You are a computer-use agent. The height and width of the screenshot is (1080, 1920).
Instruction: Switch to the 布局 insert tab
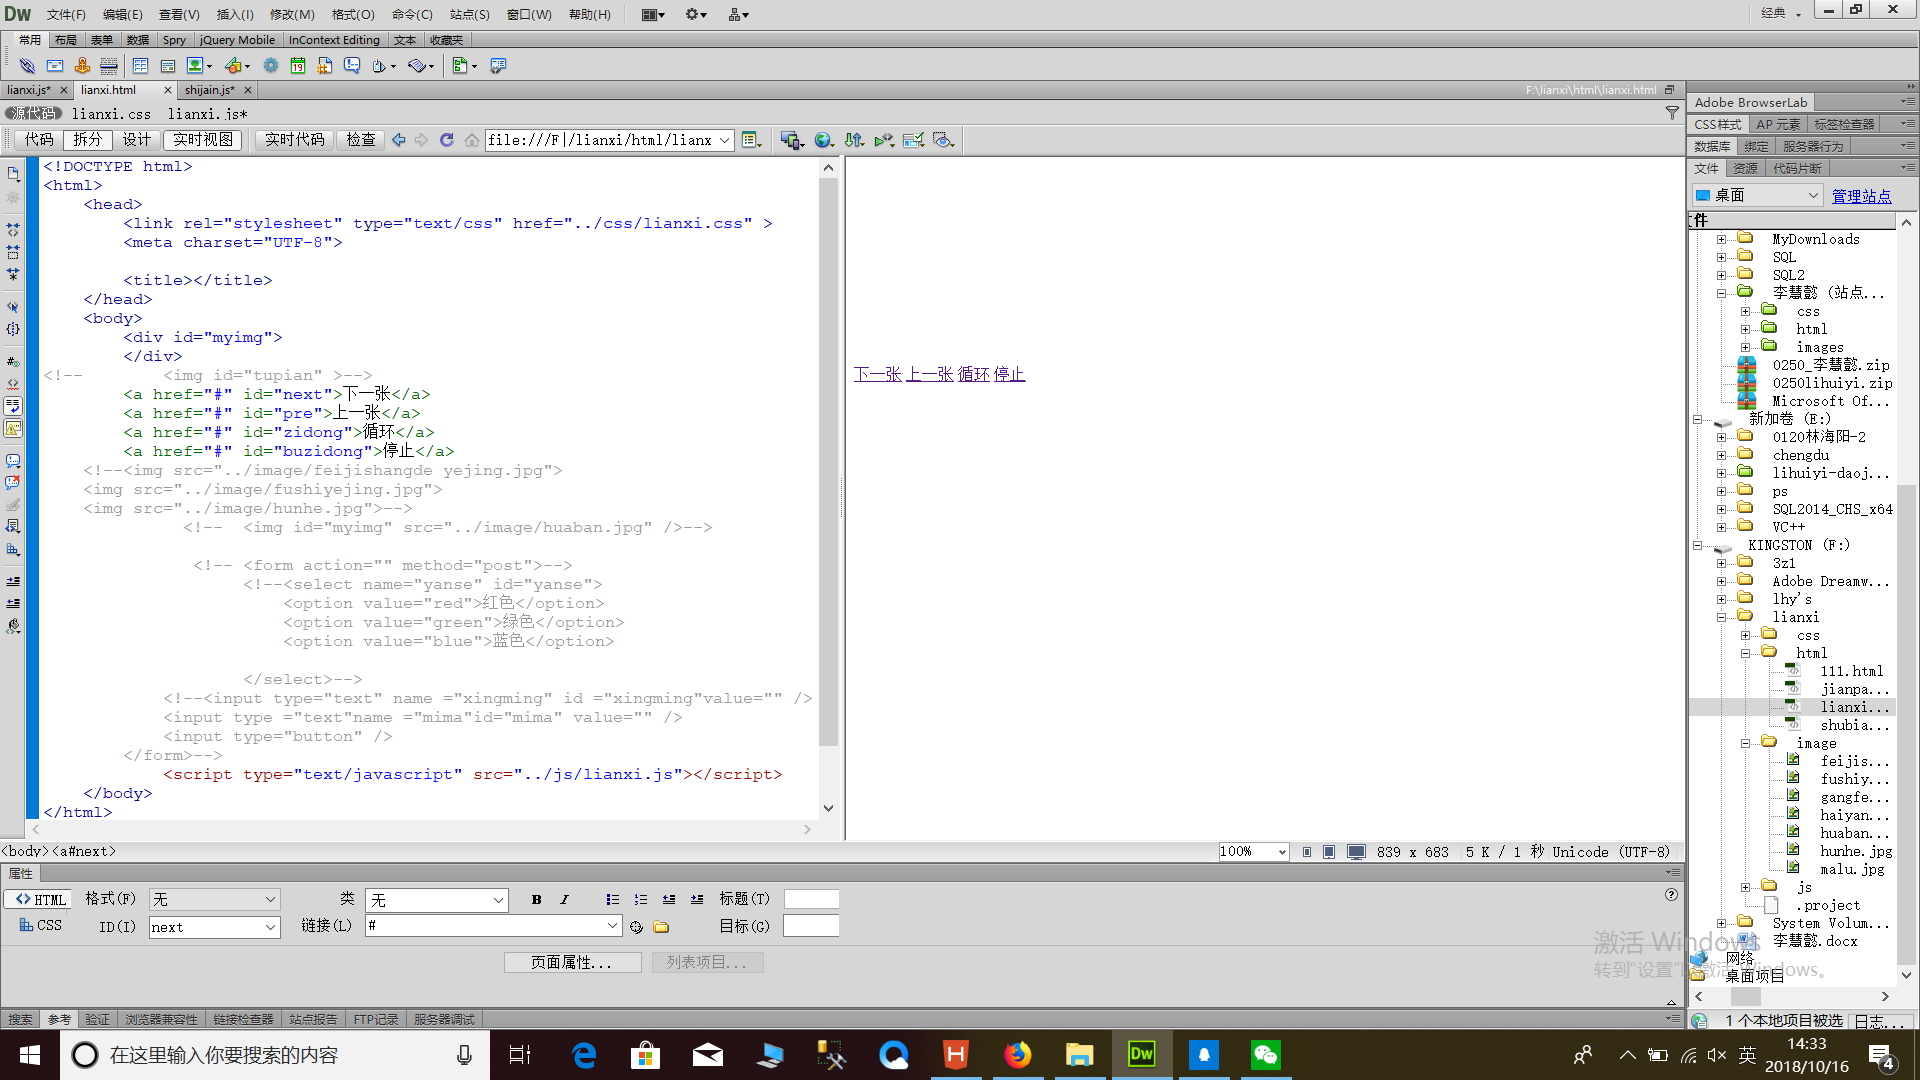(65, 40)
